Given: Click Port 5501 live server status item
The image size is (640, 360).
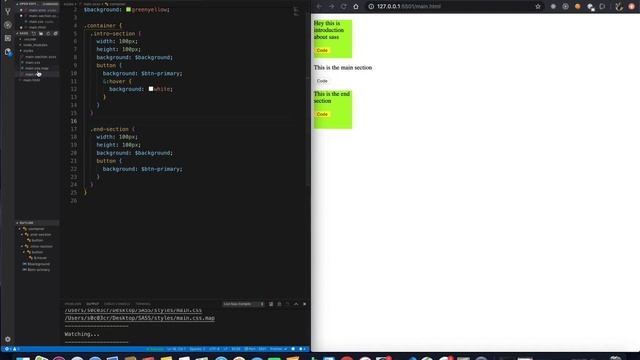Looking at the screenshot, I should (x=255, y=349).
